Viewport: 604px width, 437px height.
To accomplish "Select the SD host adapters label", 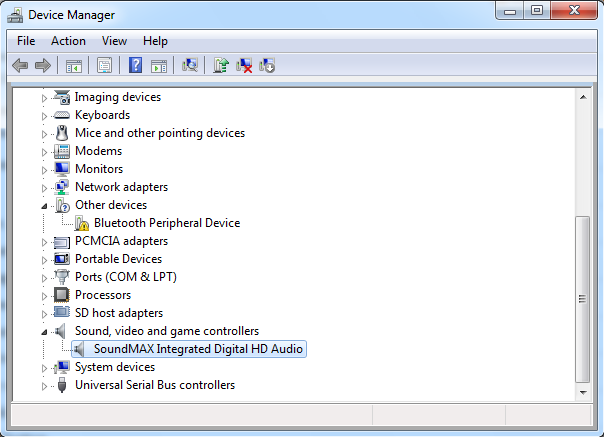I will coord(119,313).
